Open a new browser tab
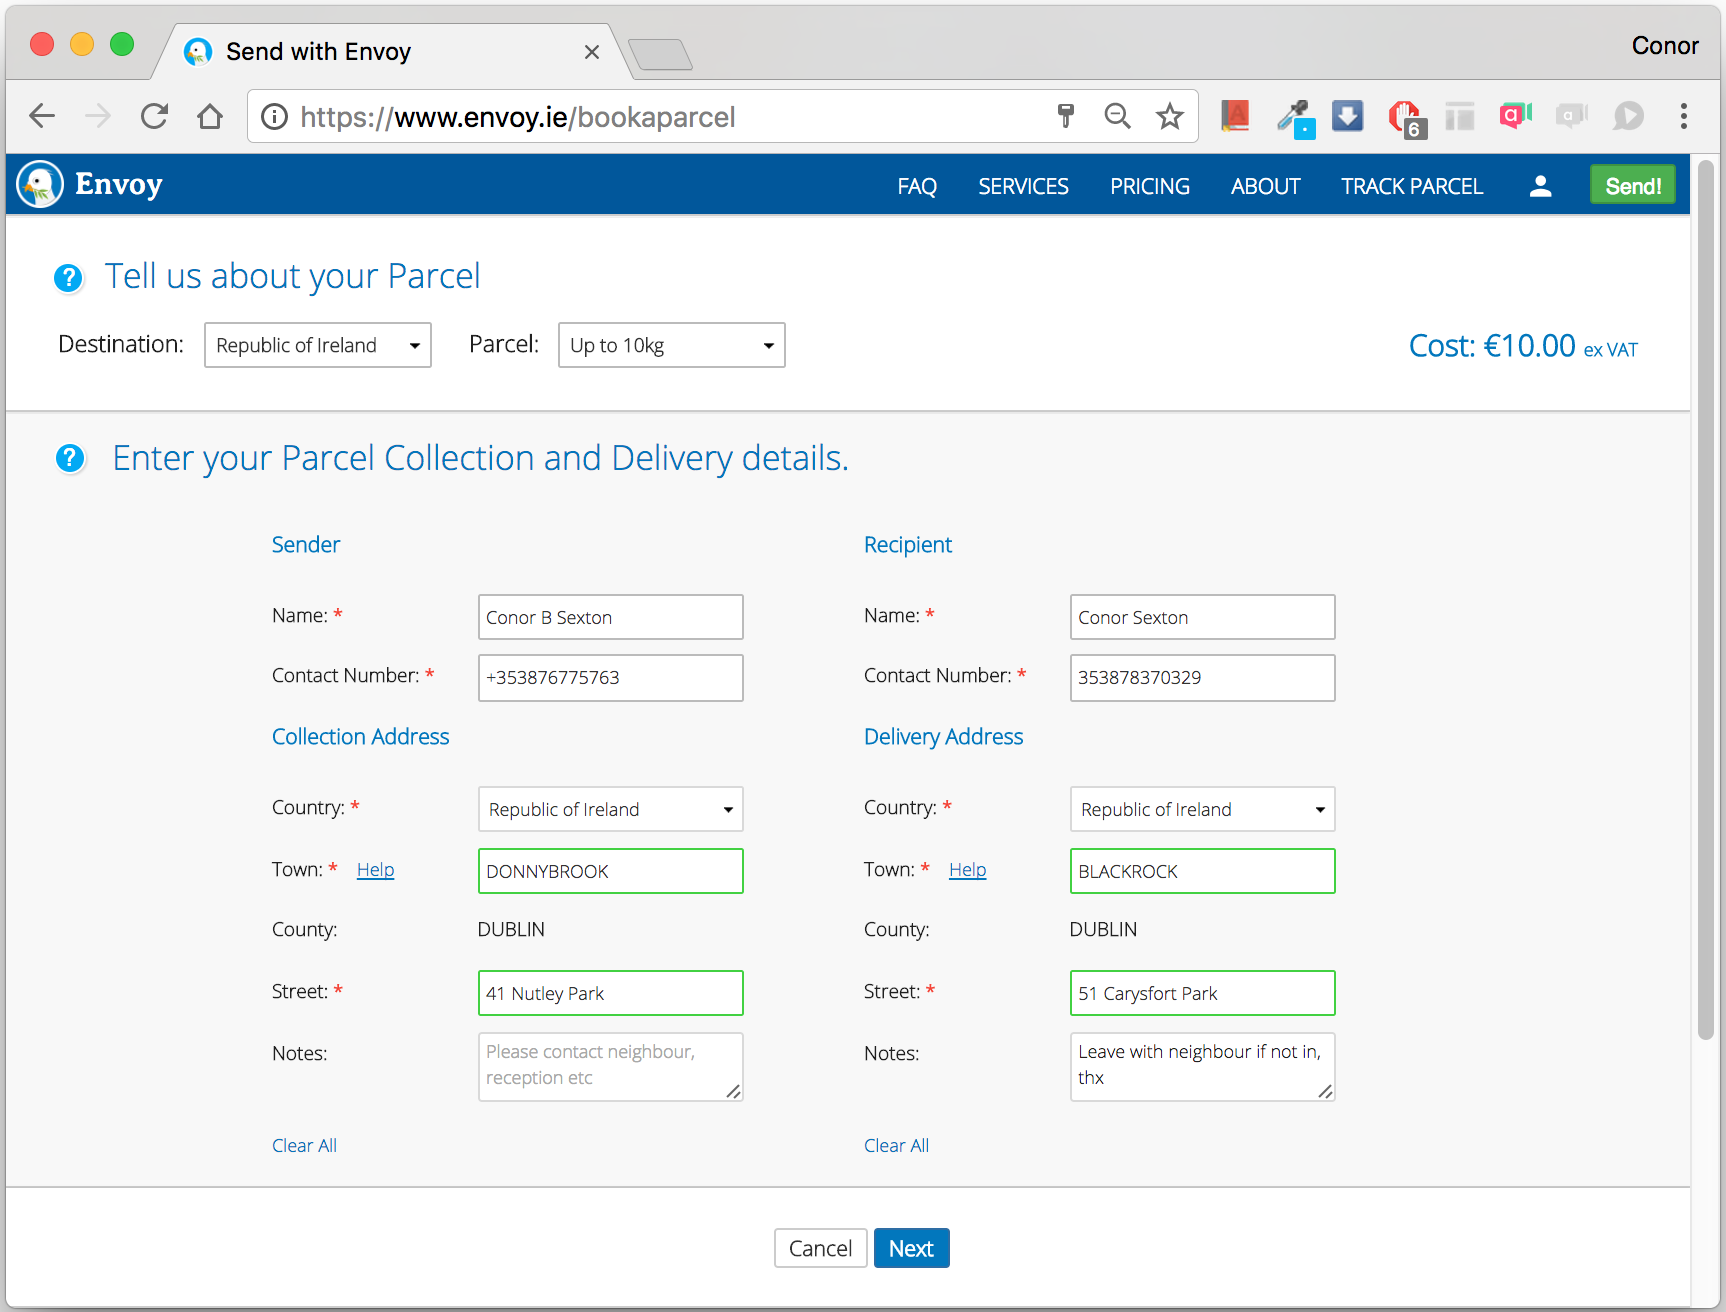 [x=660, y=54]
